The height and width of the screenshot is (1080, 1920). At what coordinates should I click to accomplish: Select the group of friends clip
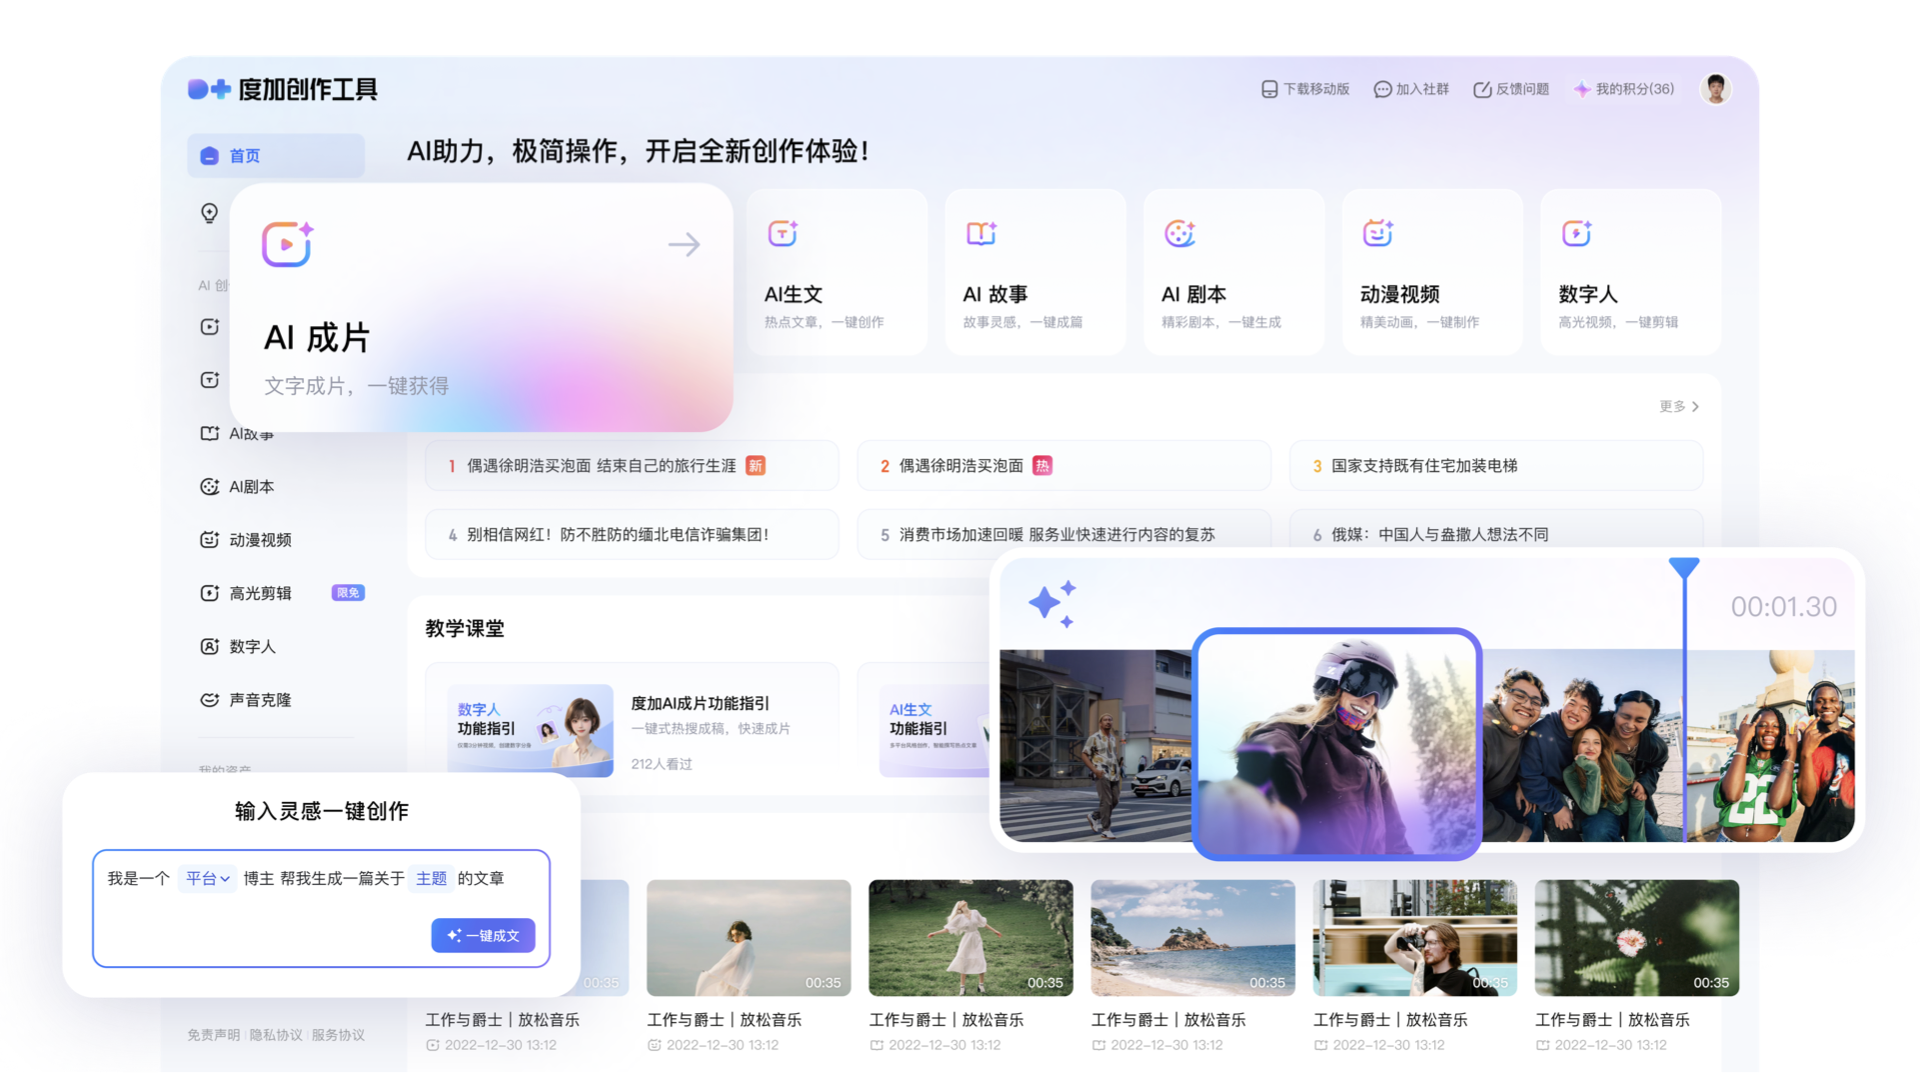click(x=1582, y=746)
